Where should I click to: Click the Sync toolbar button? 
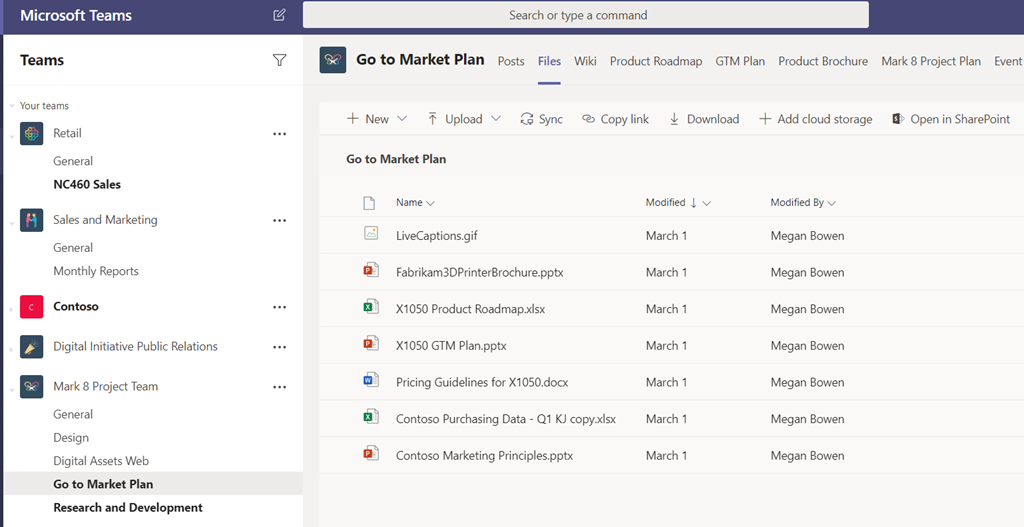tap(541, 119)
